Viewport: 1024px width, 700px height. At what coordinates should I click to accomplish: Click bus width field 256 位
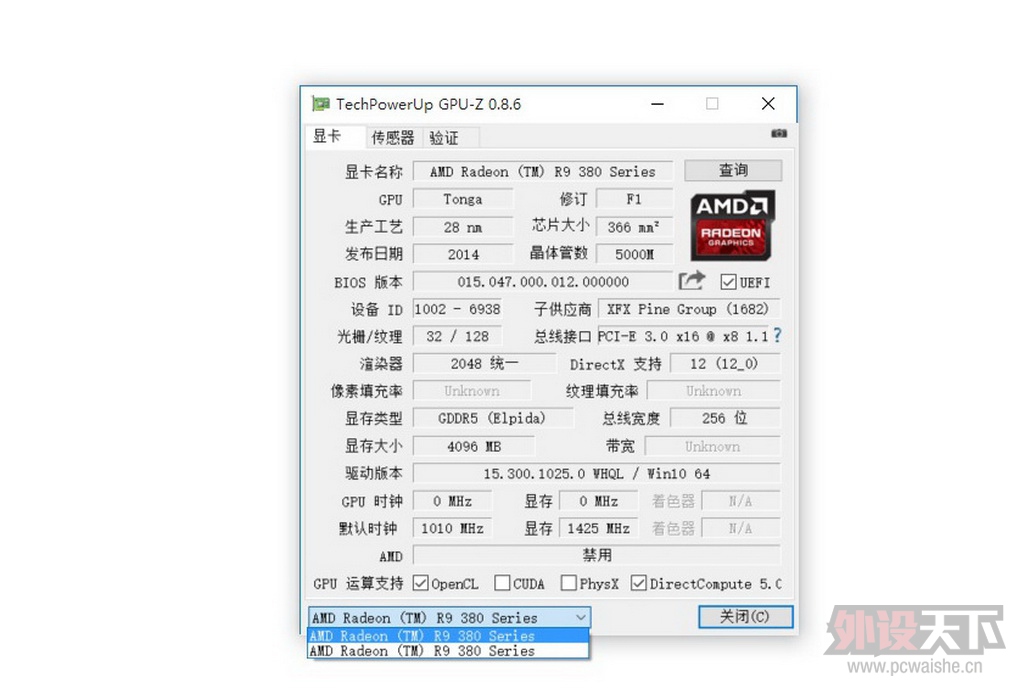pyautogui.click(x=725, y=418)
